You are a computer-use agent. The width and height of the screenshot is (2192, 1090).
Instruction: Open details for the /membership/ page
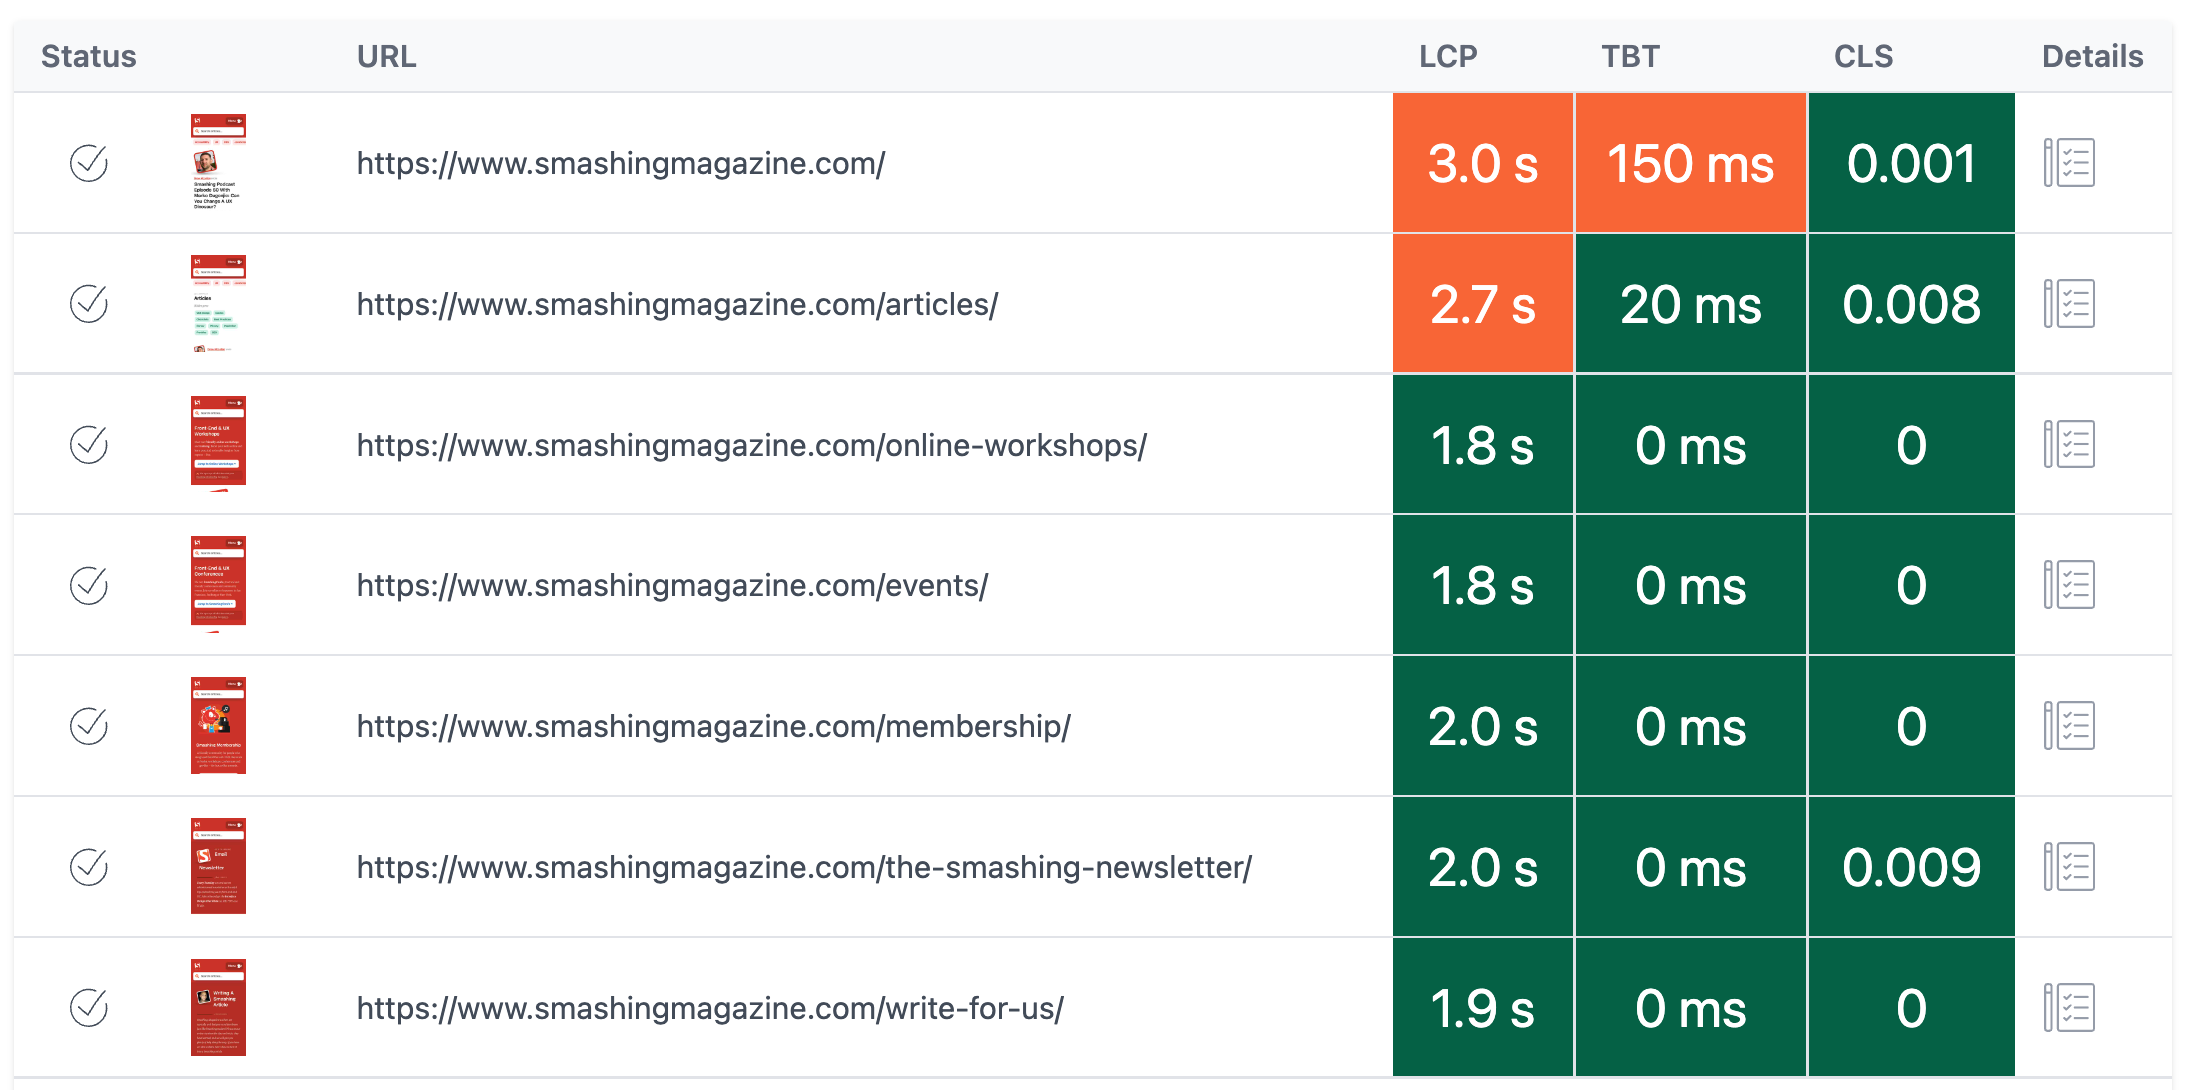click(x=2070, y=726)
